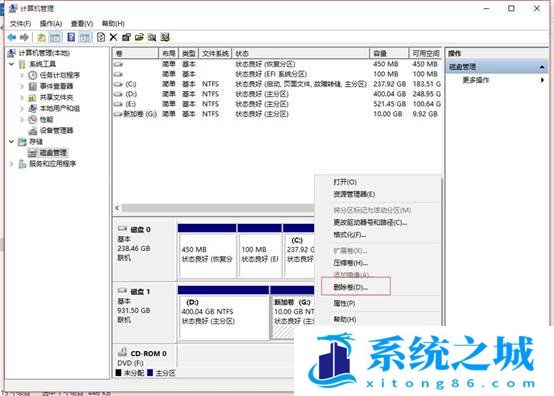
Task: Choose 压缩卷(H)... in the context menu
Action: [350, 263]
